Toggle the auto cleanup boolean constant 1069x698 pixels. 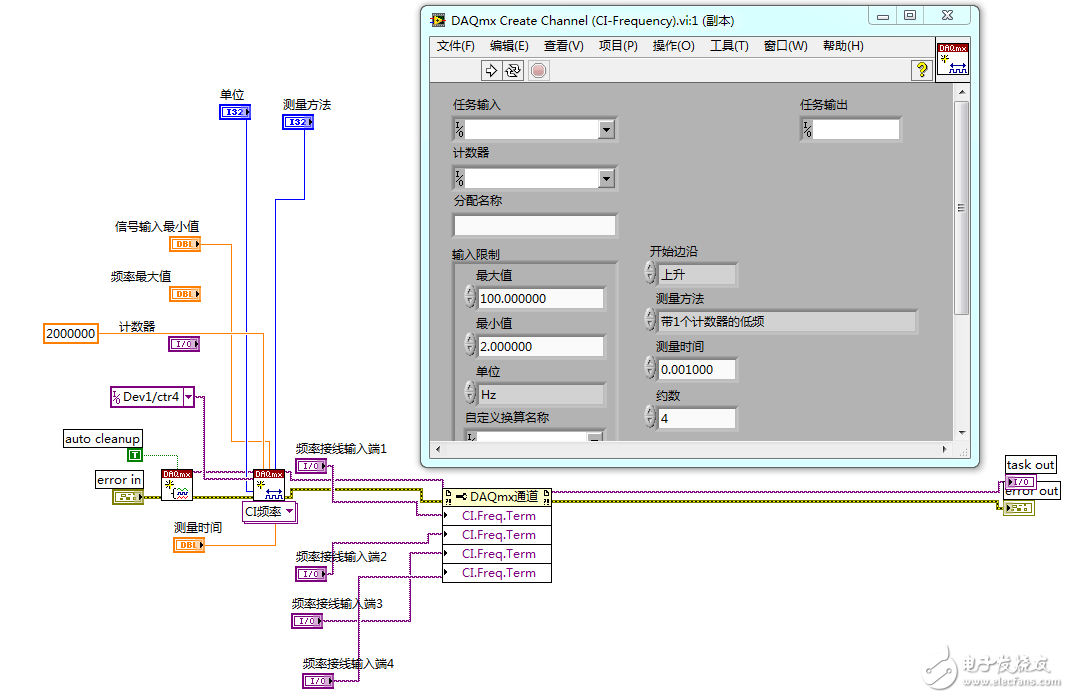(135, 455)
